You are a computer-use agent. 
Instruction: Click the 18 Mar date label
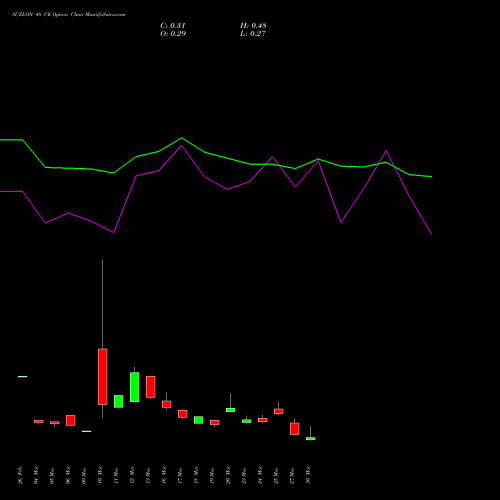coord(196,475)
